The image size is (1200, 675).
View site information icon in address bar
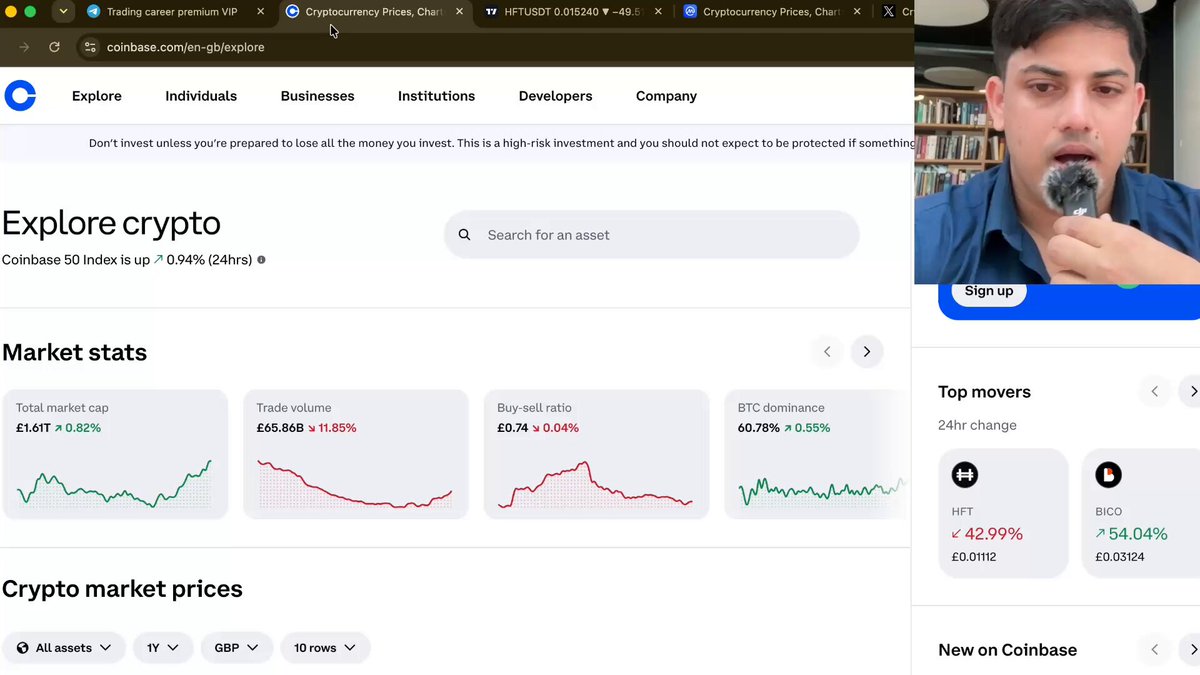coord(89,47)
